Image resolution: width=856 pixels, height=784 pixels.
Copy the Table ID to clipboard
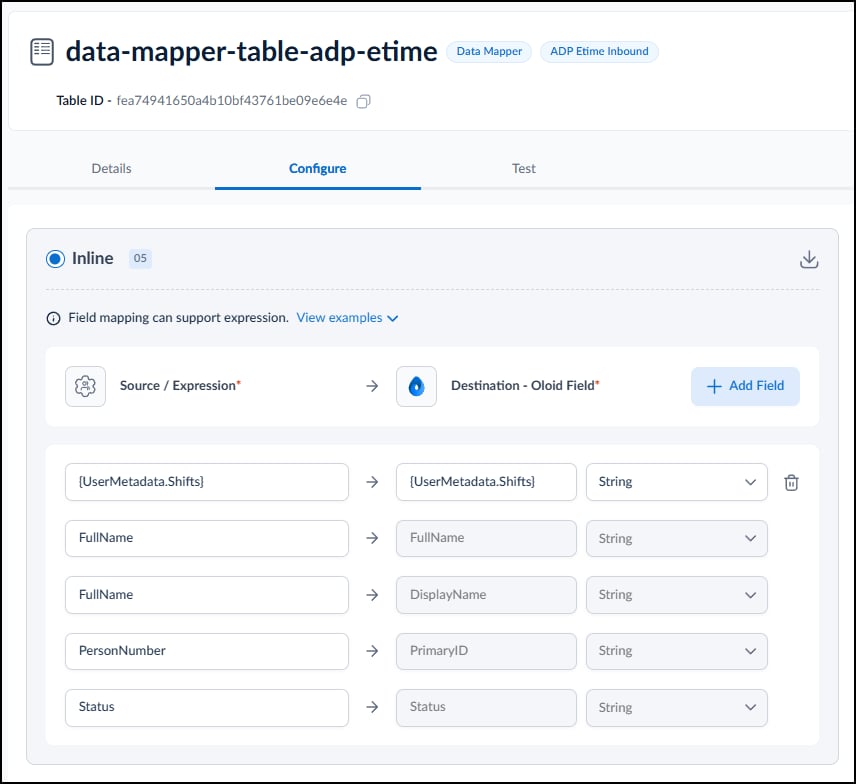pos(363,102)
